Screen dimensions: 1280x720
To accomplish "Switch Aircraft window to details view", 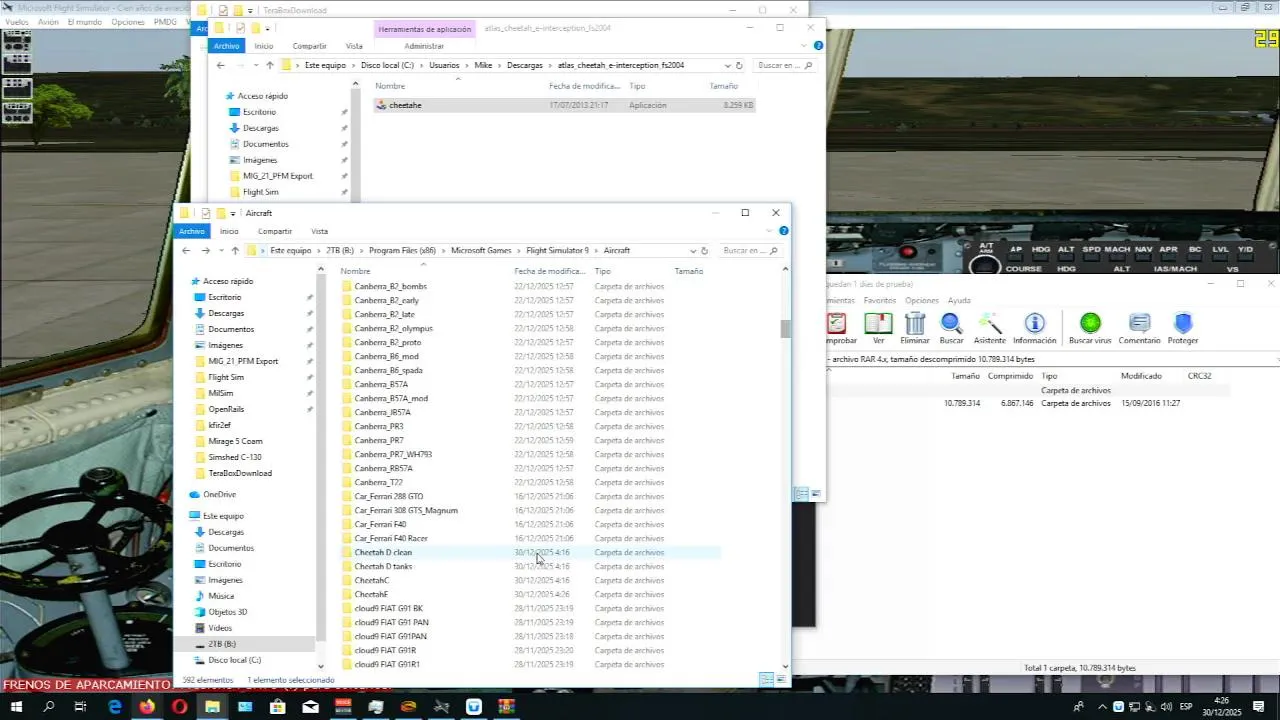I will tap(766, 680).
